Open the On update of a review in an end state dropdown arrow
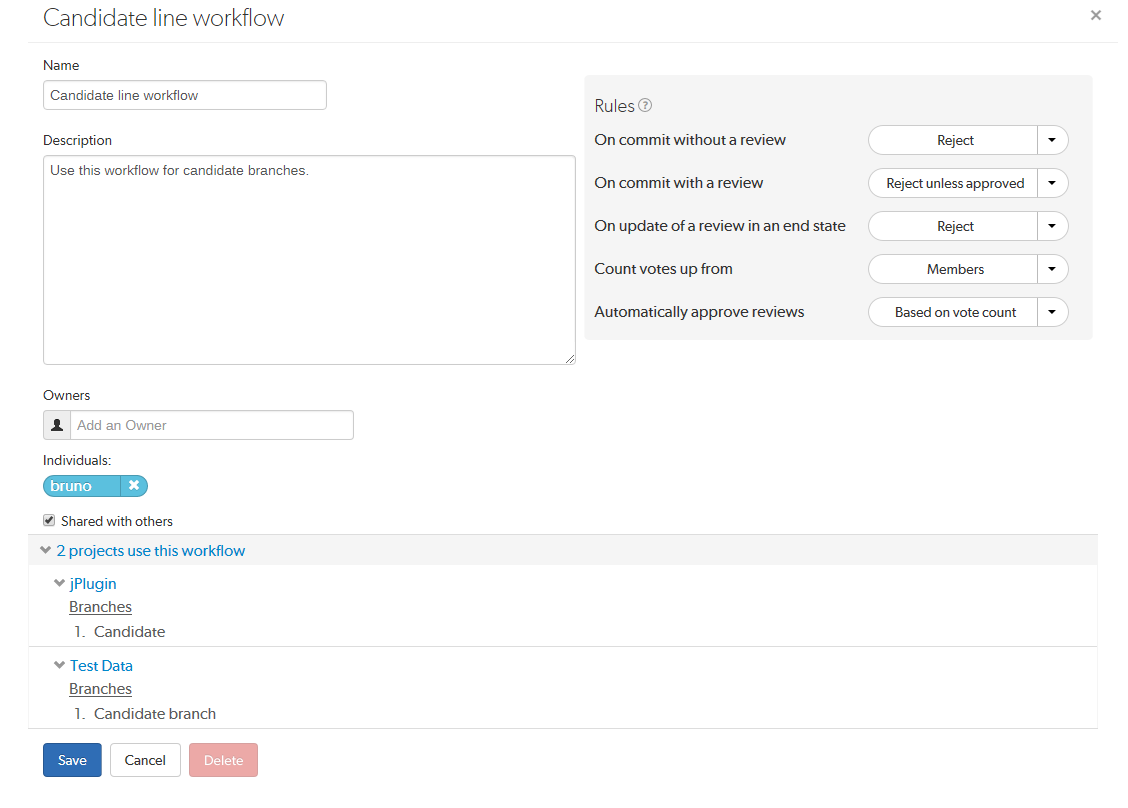Screen dimensions: 1128x808 [x=1052, y=226]
